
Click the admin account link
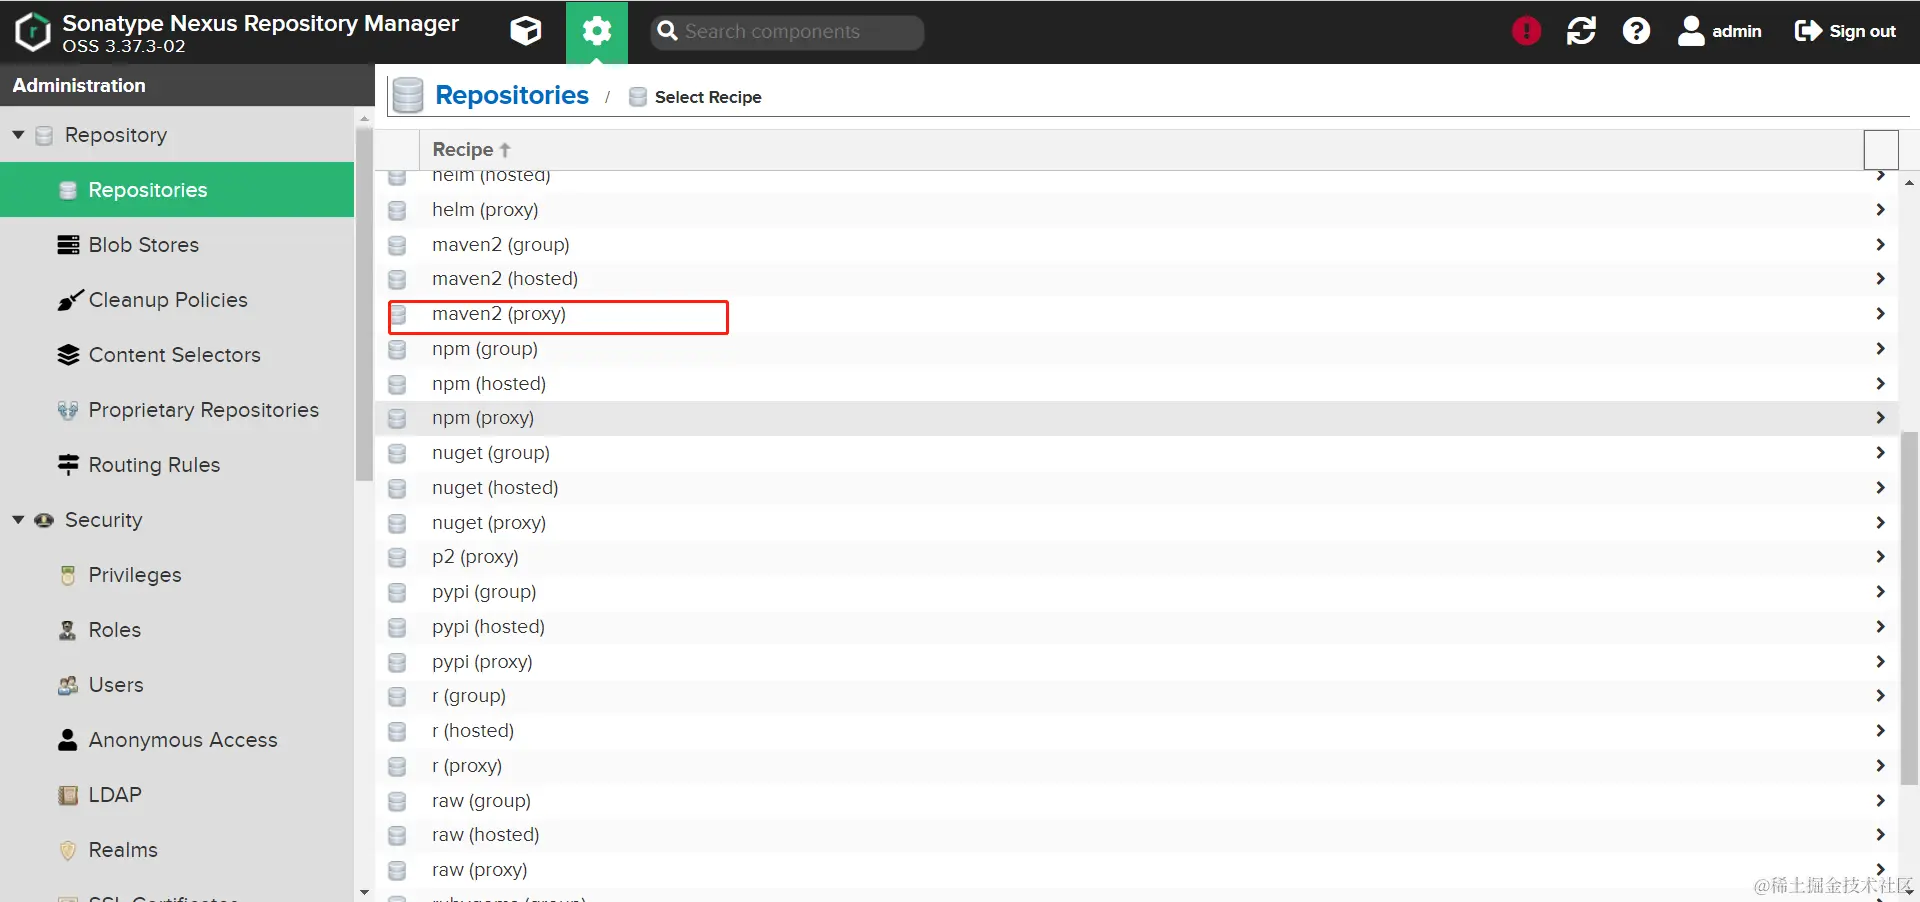pyautogui.click(x=1720, y=31)
